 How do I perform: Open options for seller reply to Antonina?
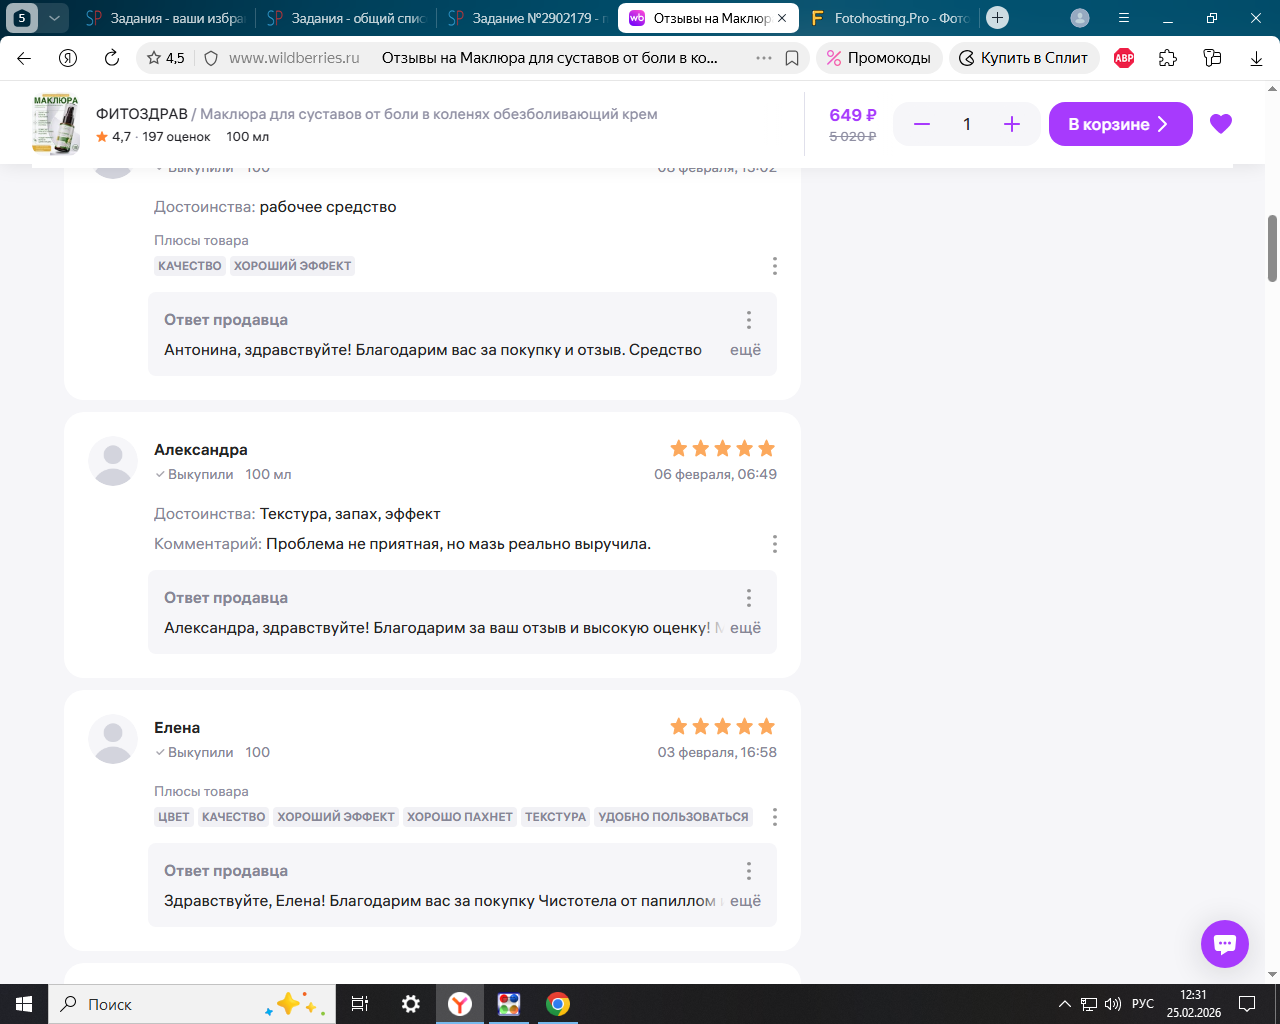749,320
